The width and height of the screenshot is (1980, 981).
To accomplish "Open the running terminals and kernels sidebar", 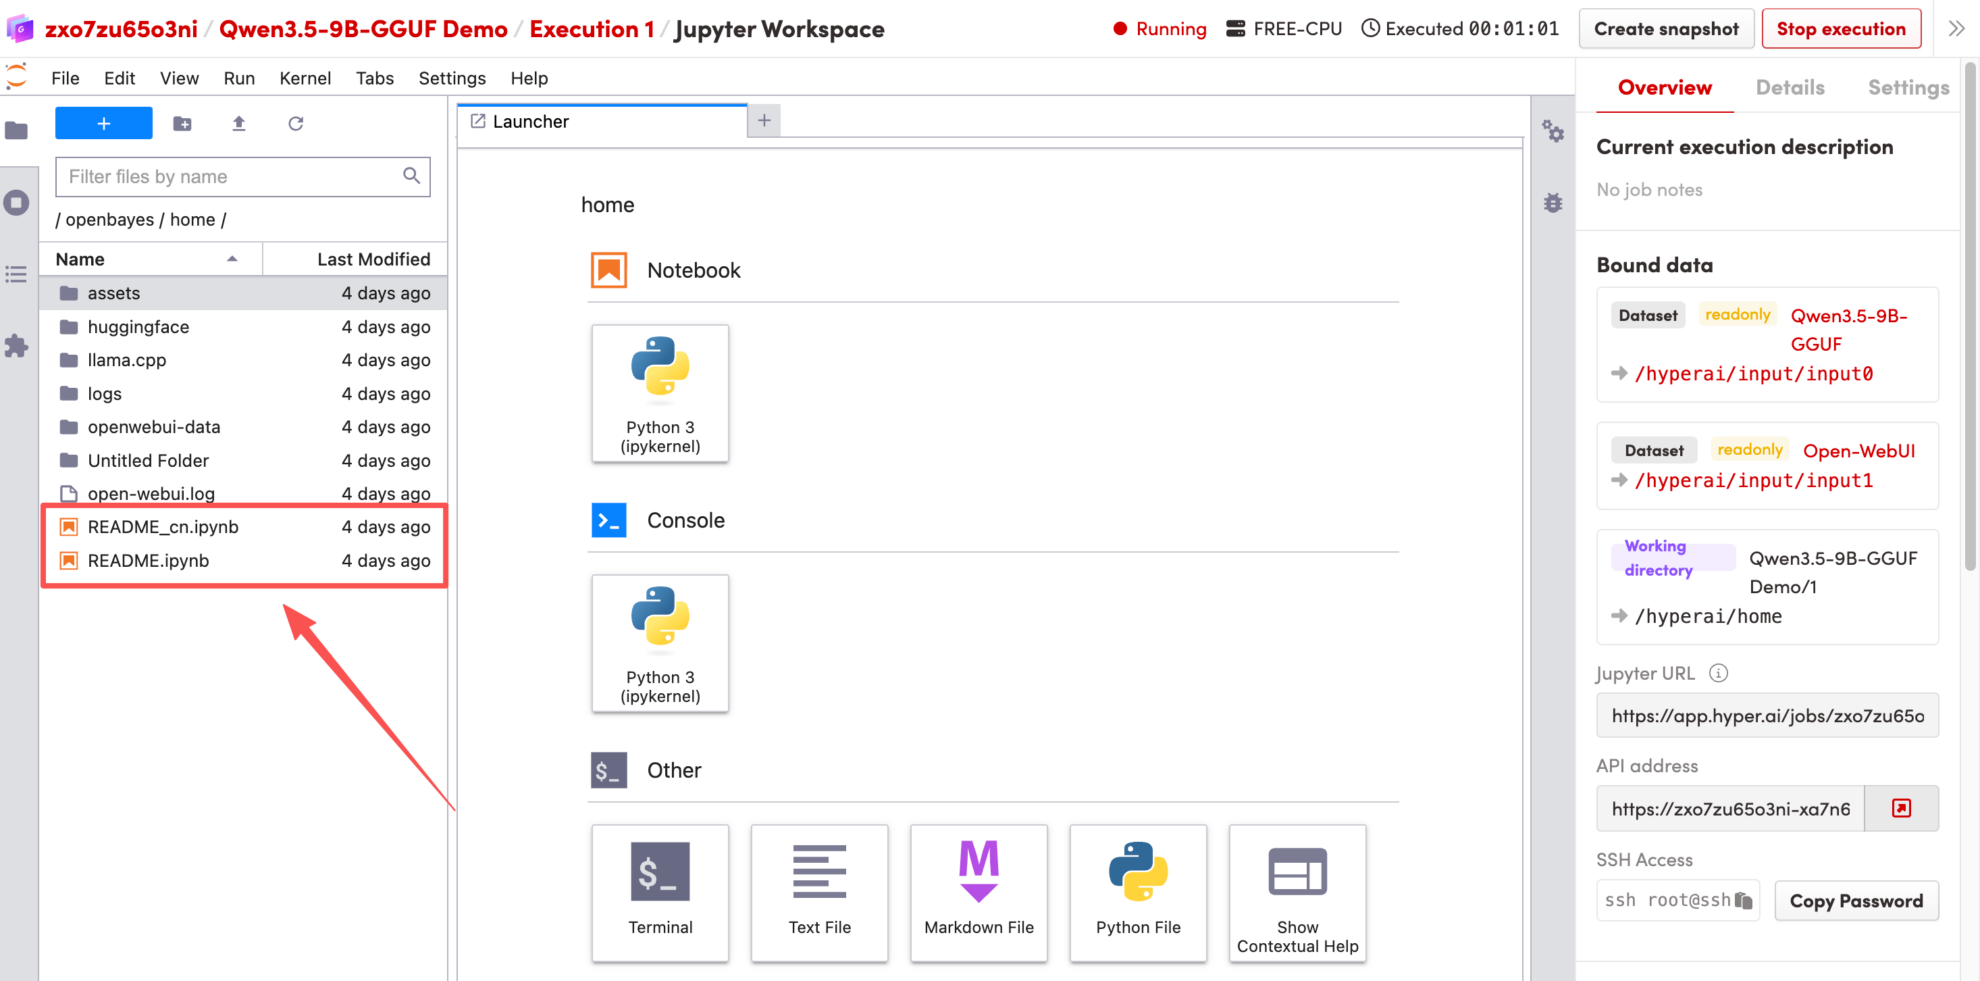I will click(16, 203).
